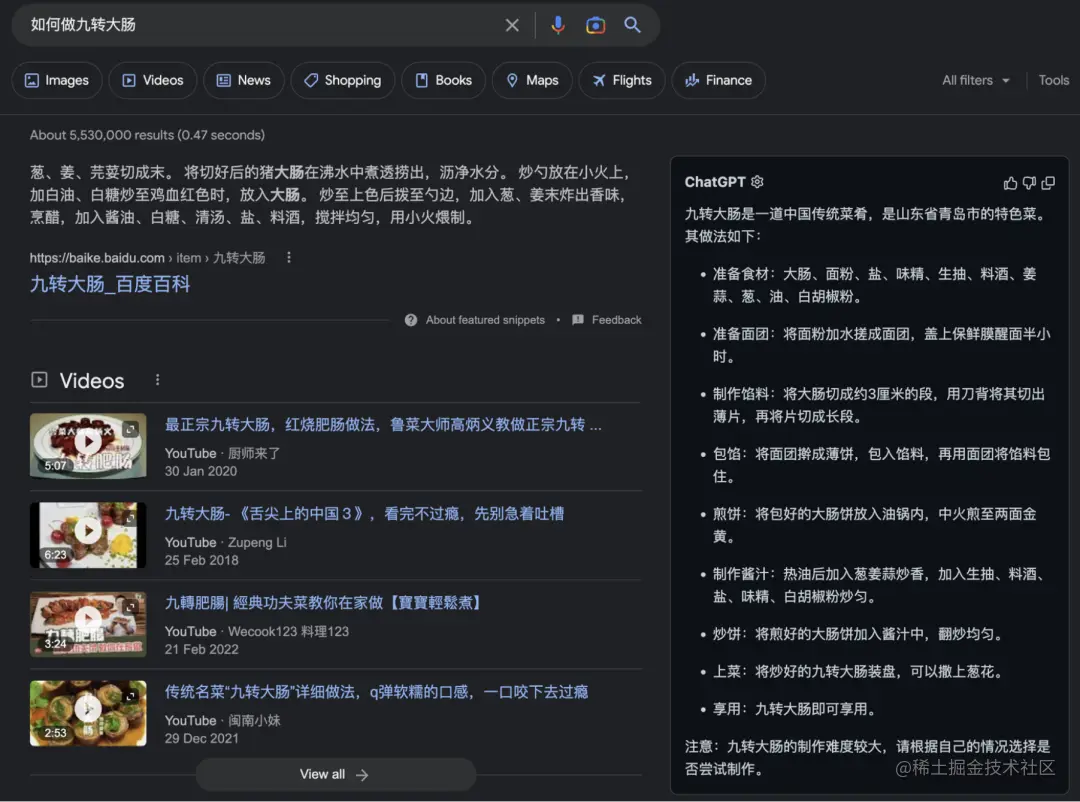Click YouTube · Wecook123 料理123 source text
Image resolution: width=1080 pixels, height=802 pixels.
pos(256,631)
